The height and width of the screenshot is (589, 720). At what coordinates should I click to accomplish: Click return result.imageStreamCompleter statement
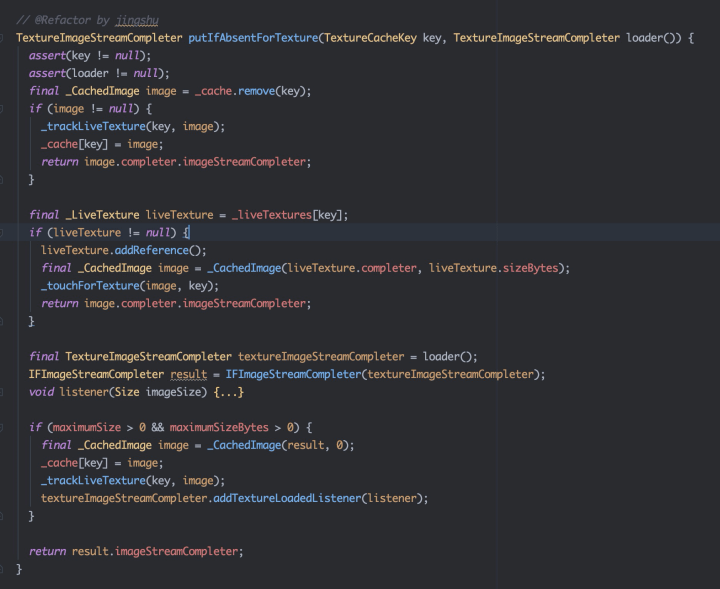136,551
